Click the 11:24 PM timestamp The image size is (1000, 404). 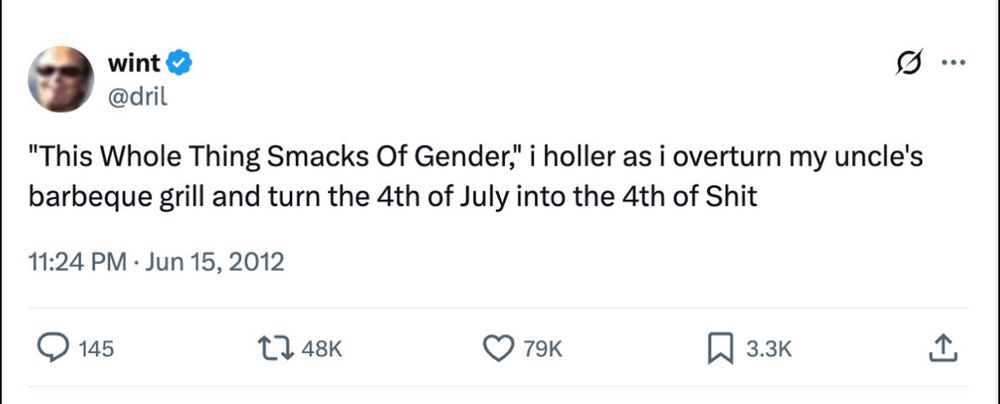pos(74,264)
